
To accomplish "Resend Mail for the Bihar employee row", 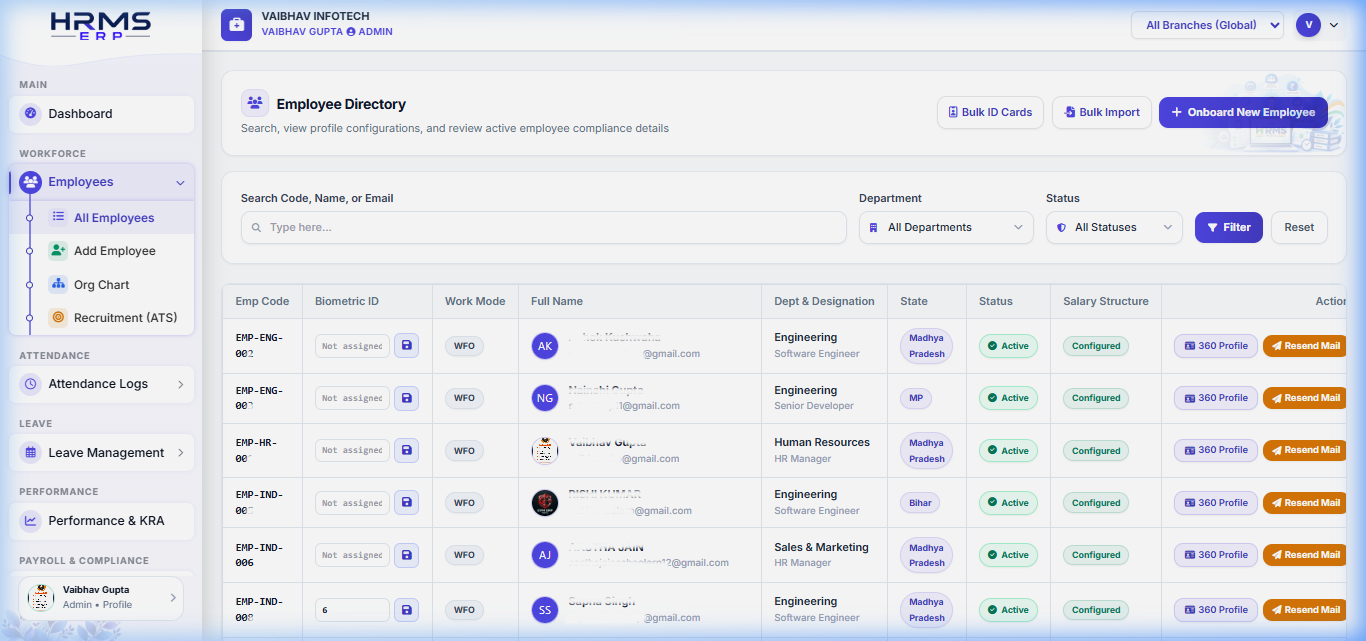I will tap(1306, 503).
